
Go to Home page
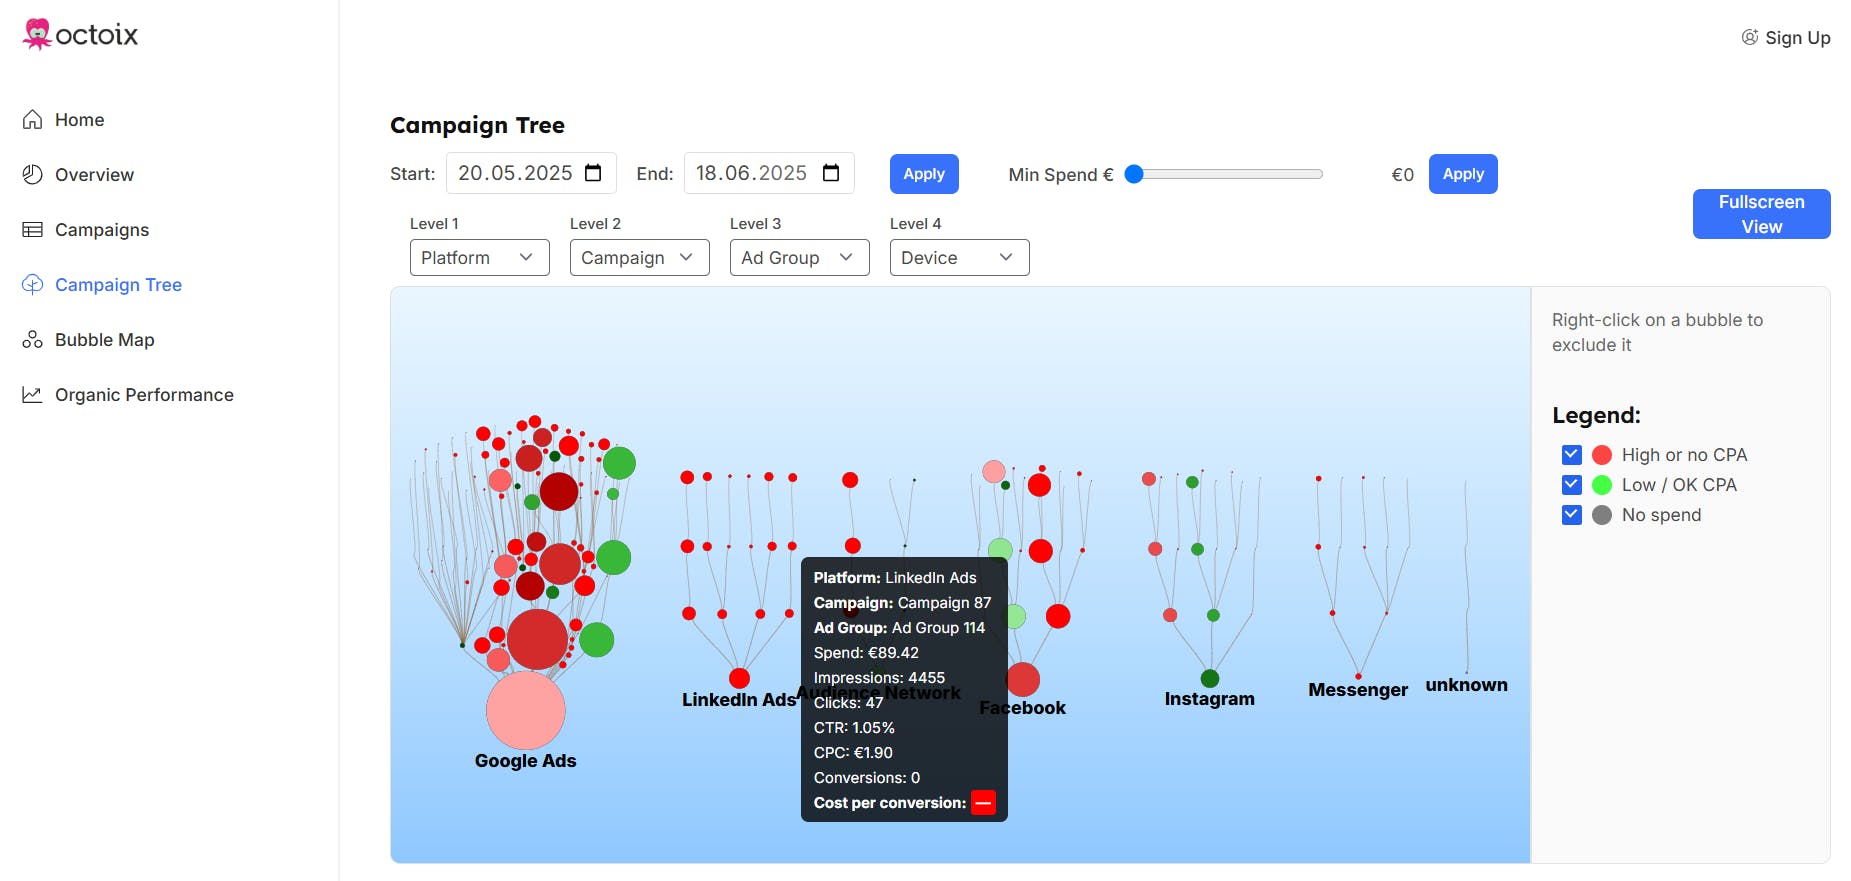click(x=80, y=120)
